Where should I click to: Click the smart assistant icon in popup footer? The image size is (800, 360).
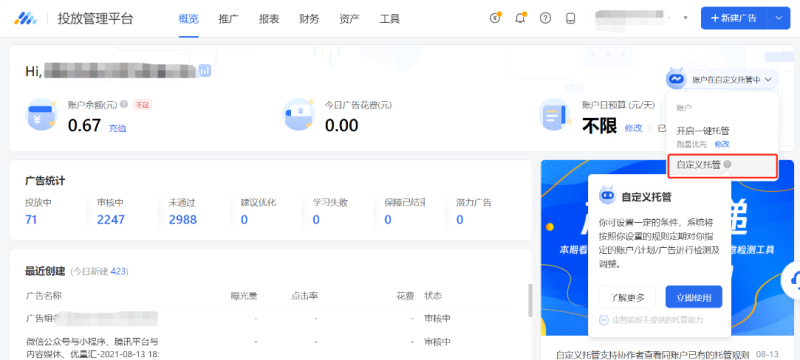[x=604, y=320]
